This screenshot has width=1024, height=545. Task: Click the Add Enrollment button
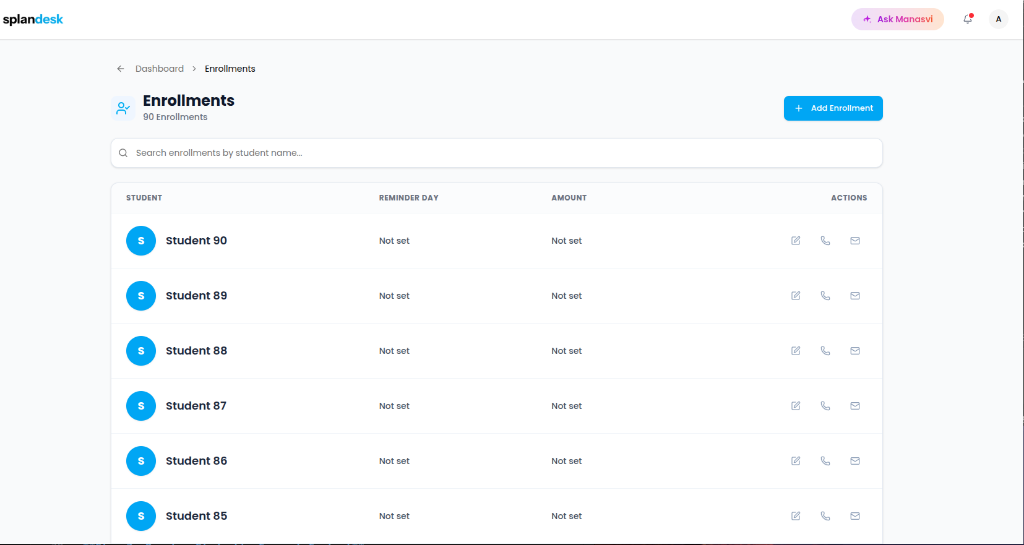tap(833, 108)
